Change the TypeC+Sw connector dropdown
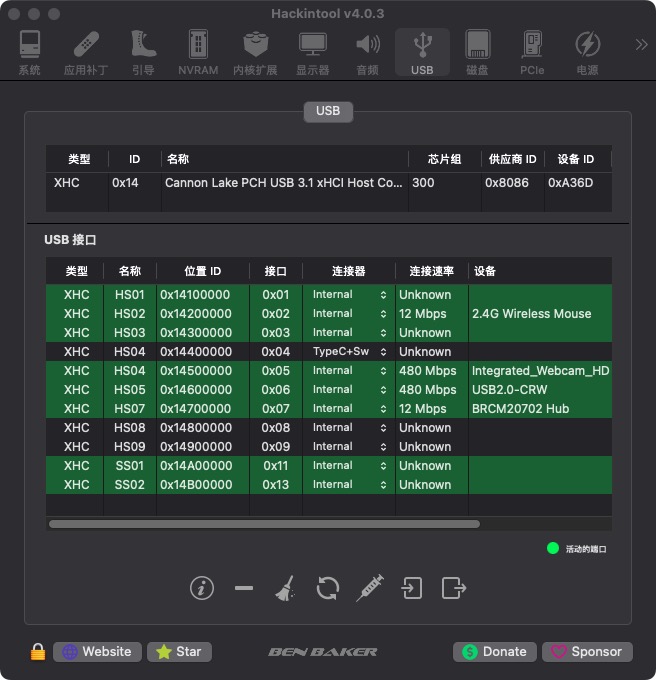The image size is (656, 680). tap(349, 352)
